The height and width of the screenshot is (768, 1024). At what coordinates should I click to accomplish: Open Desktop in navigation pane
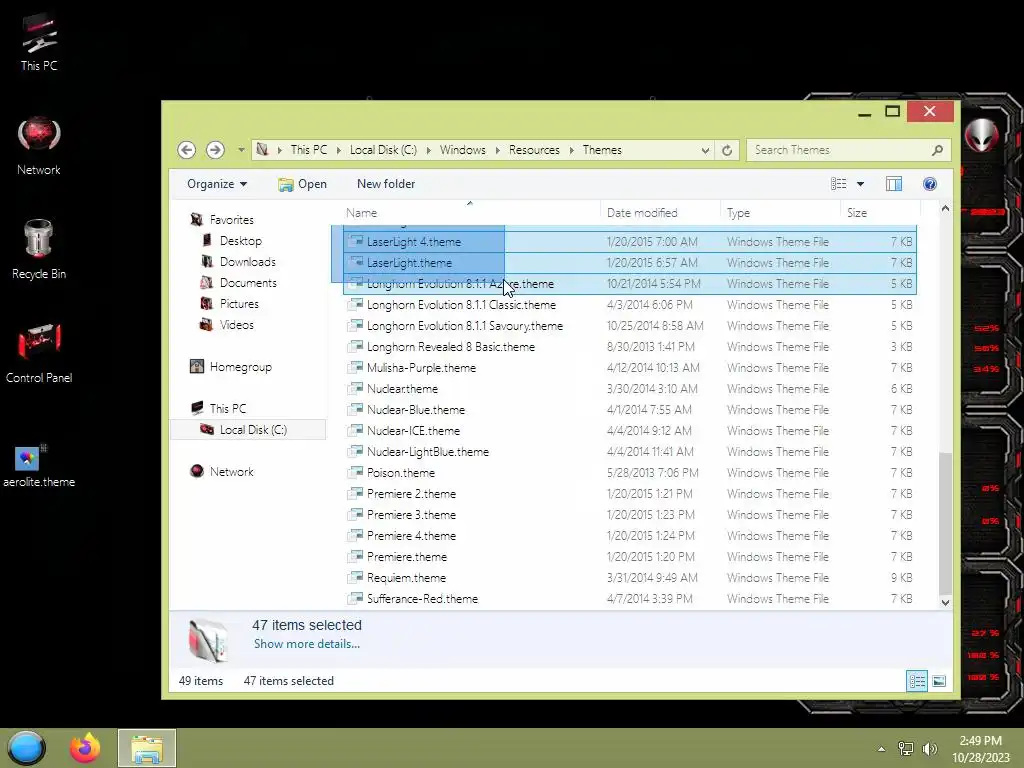pos(231,241)
